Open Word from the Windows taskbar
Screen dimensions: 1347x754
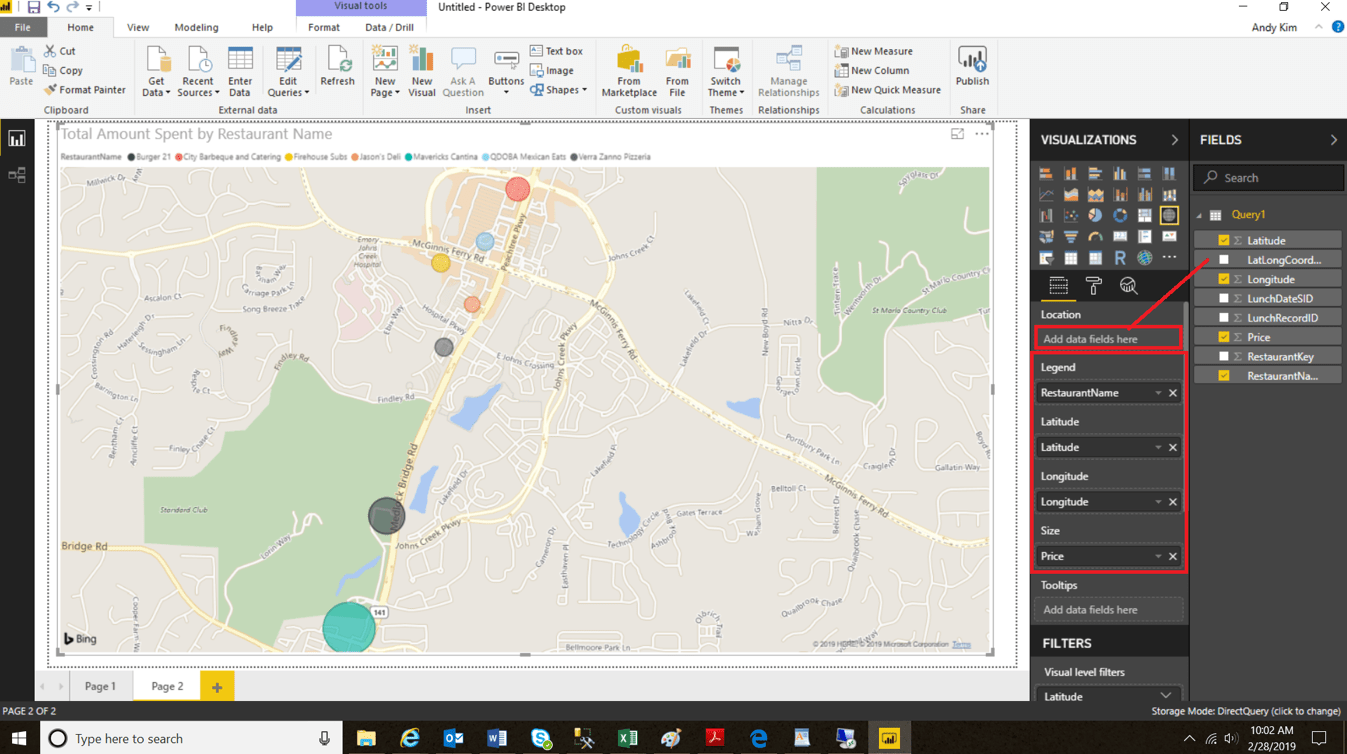(x=497, y=738)
